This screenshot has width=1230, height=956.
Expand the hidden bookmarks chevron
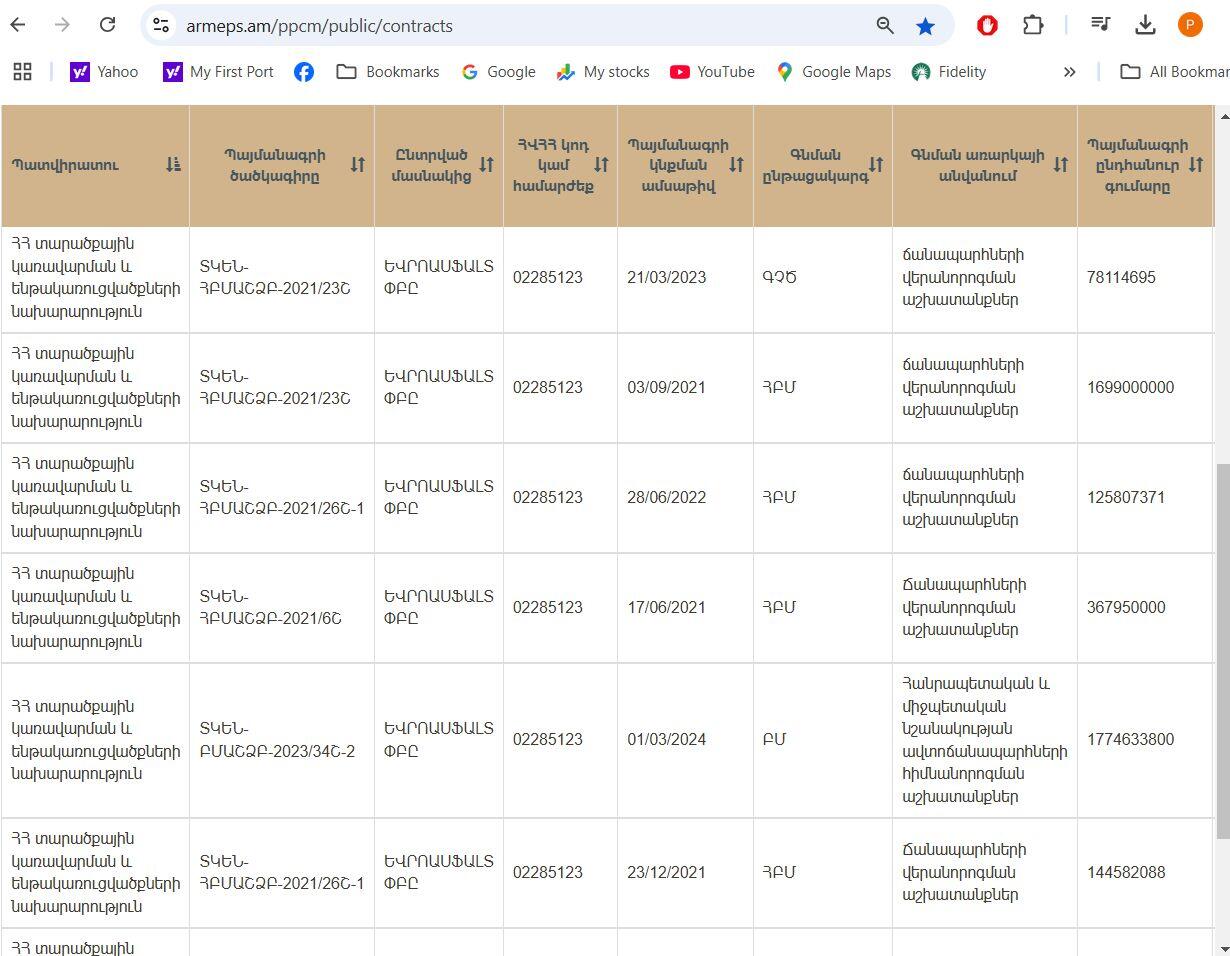click(1069, 72)
